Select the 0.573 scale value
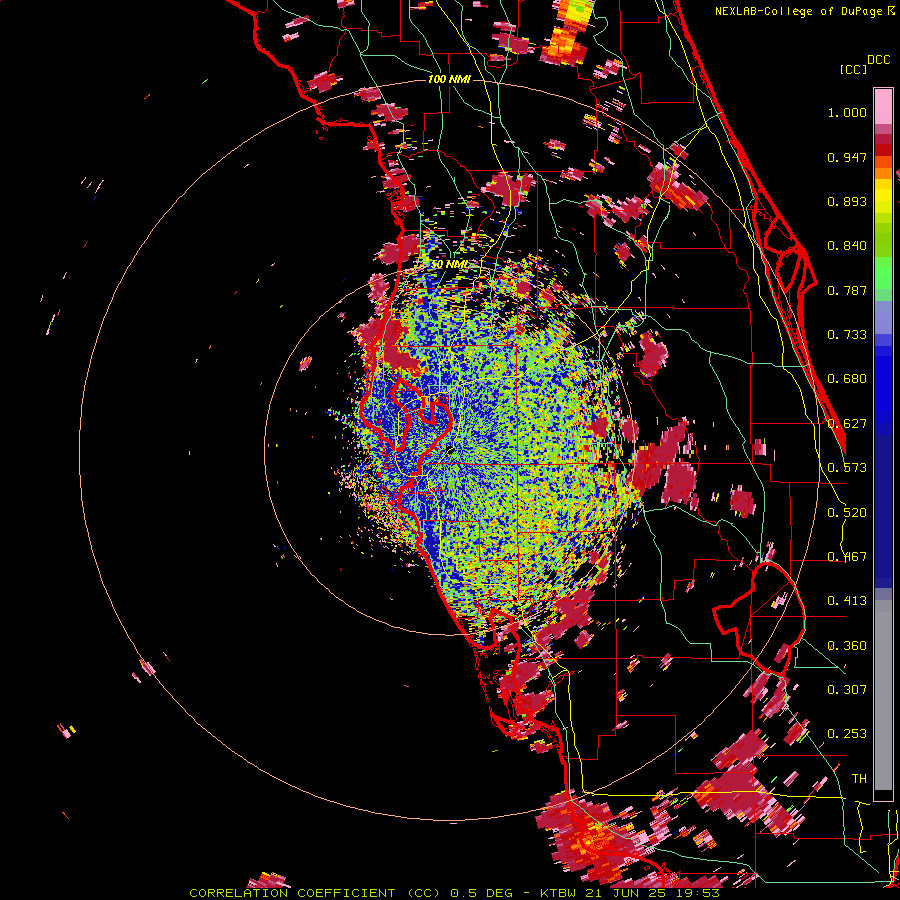The image size is (900, 900). 847,468
